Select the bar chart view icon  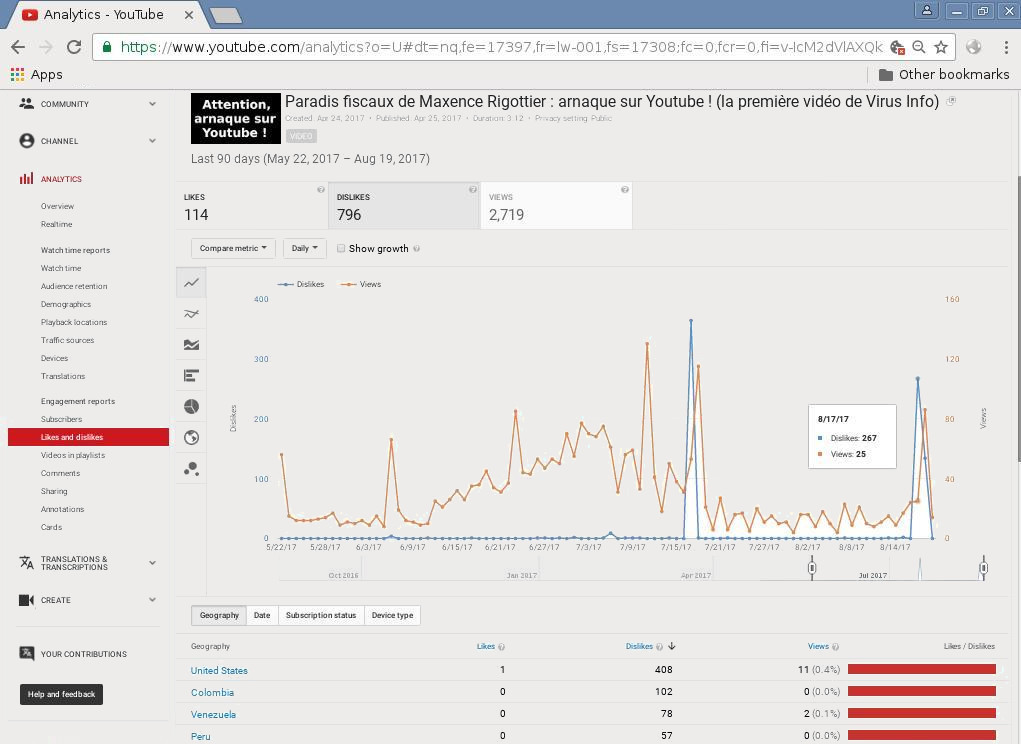click(191, 376)
